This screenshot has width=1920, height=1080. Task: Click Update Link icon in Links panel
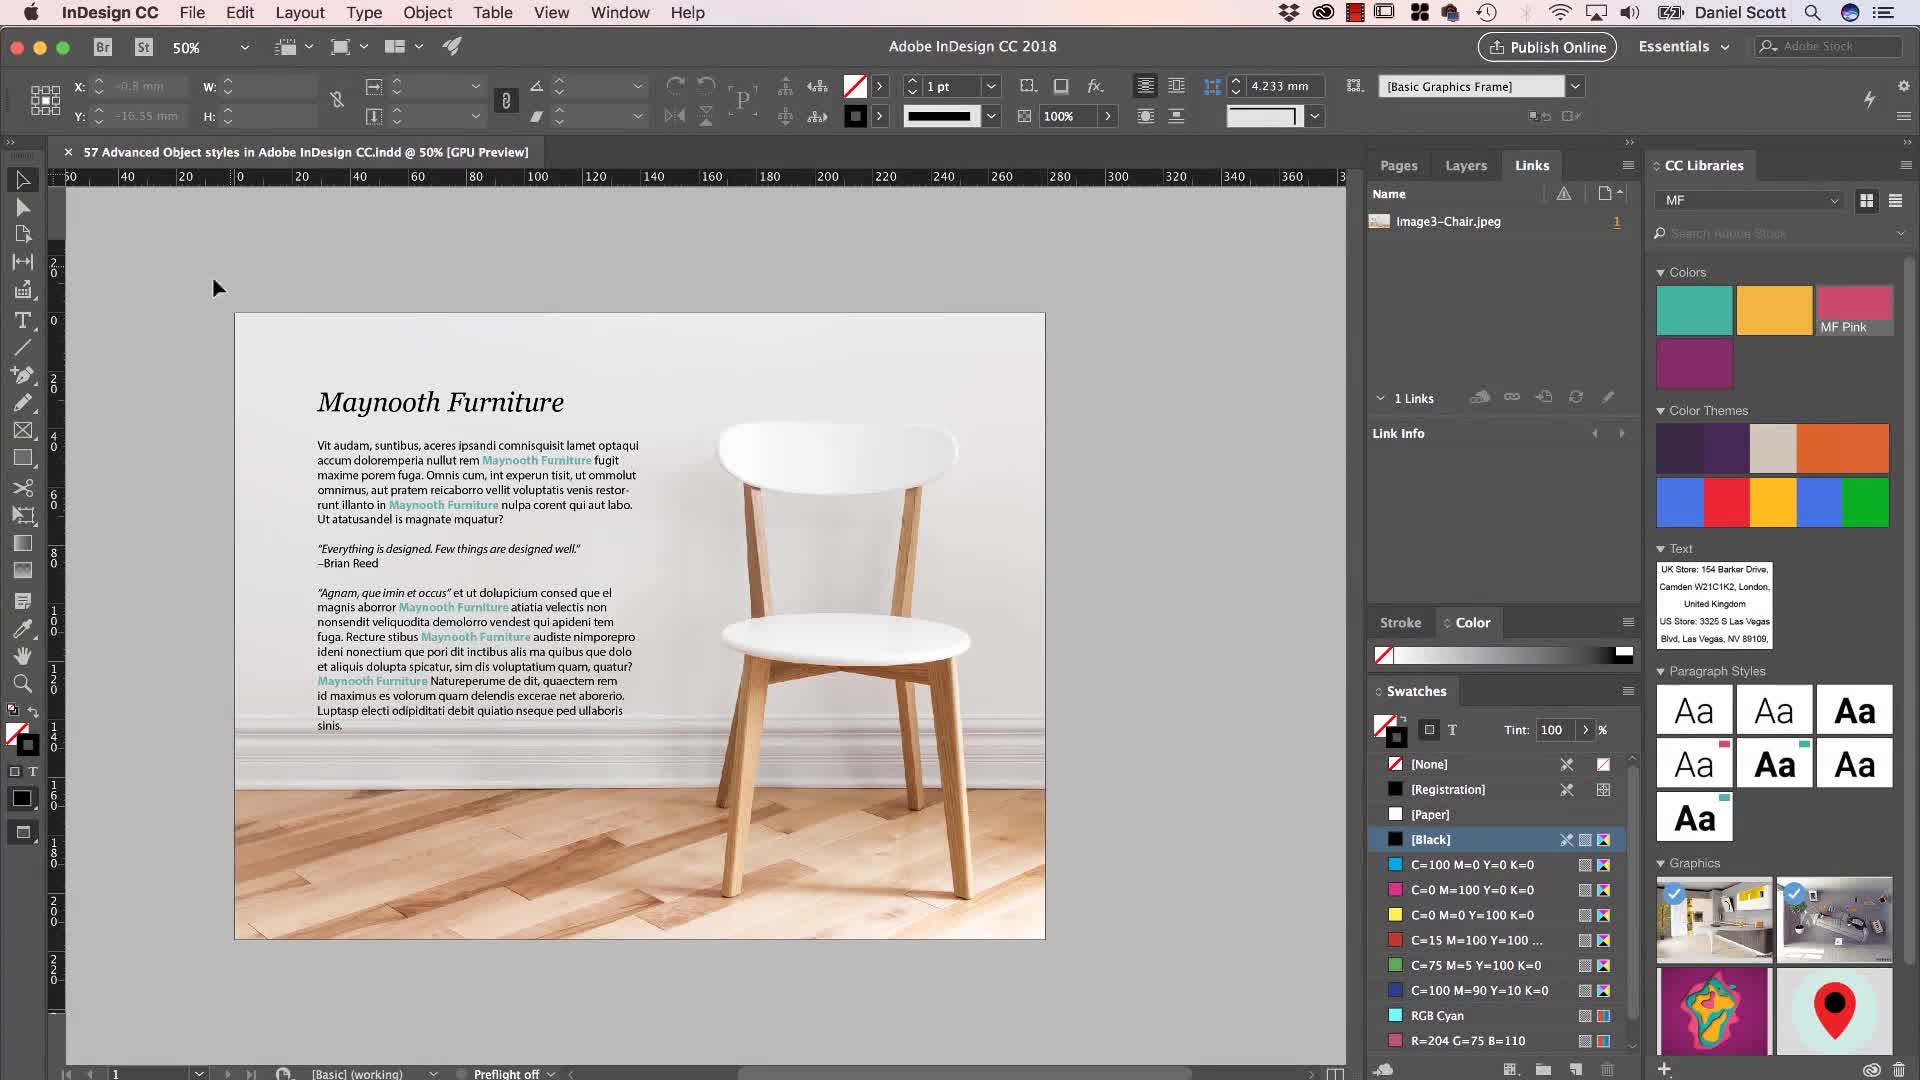pos(1576,397)
